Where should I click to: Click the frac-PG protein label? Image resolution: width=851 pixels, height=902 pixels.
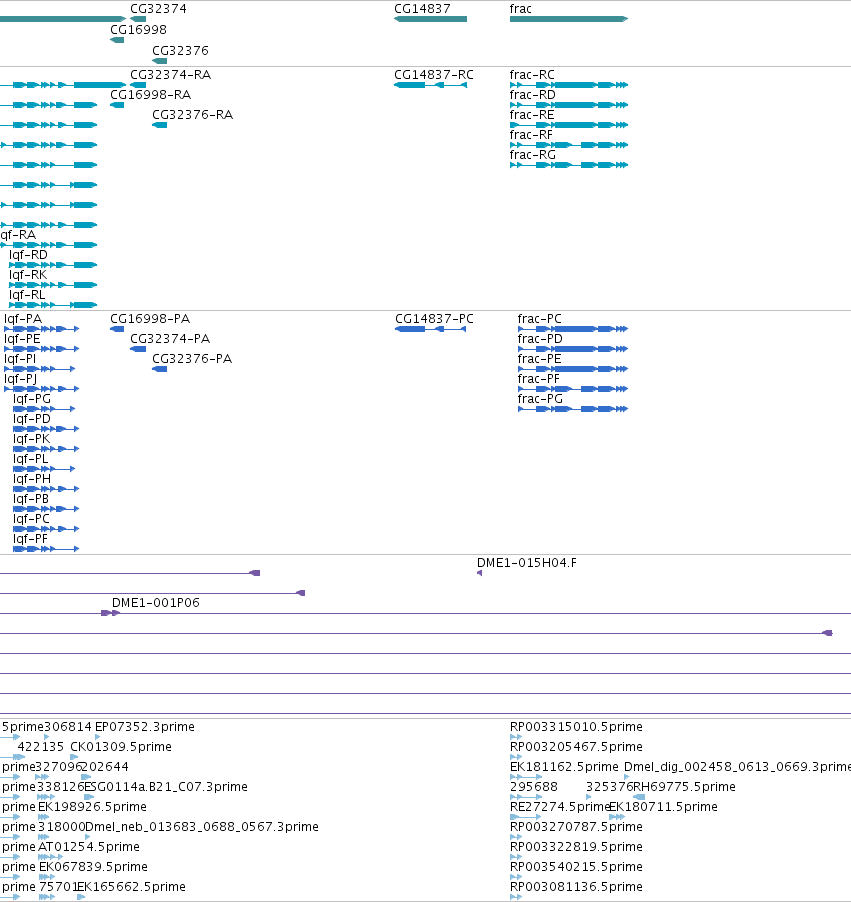pos(540,399)
